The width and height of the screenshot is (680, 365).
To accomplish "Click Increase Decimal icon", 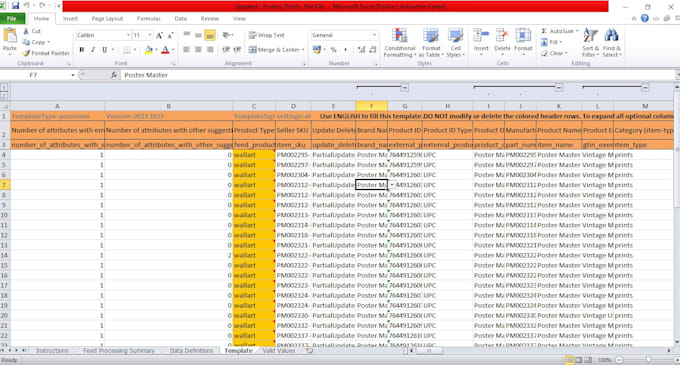I will coord(361,50).
